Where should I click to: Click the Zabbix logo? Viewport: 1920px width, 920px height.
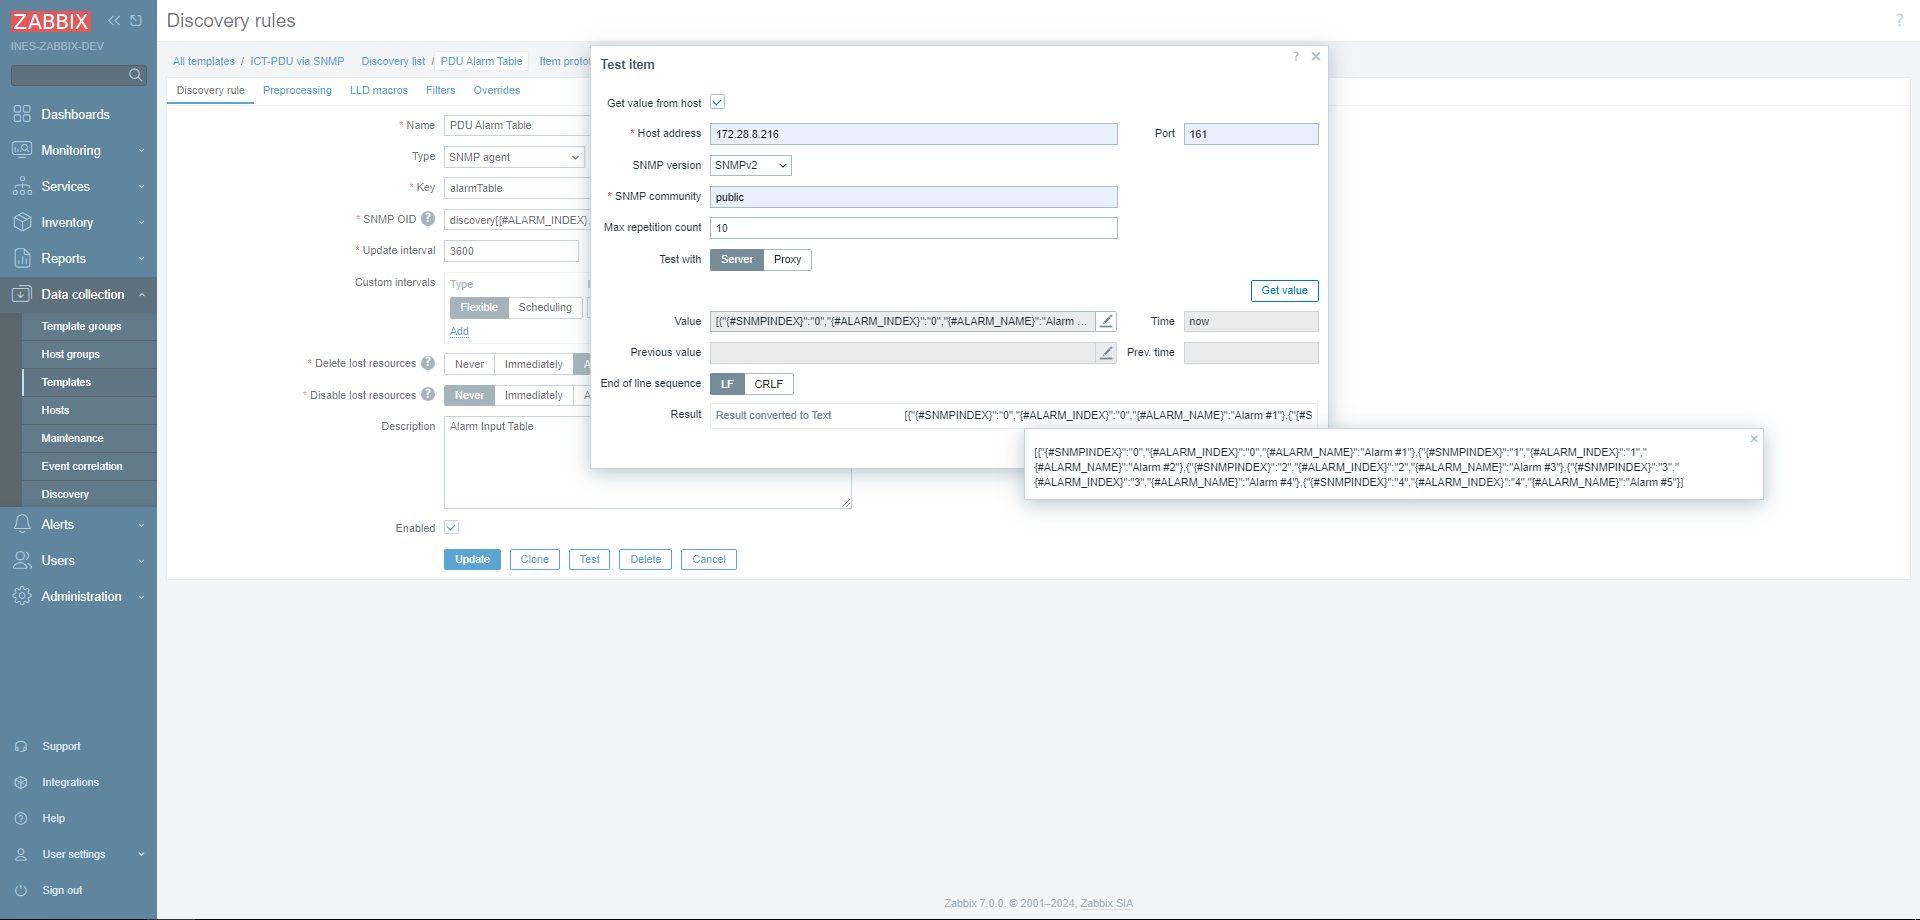(x=51, y=21)
